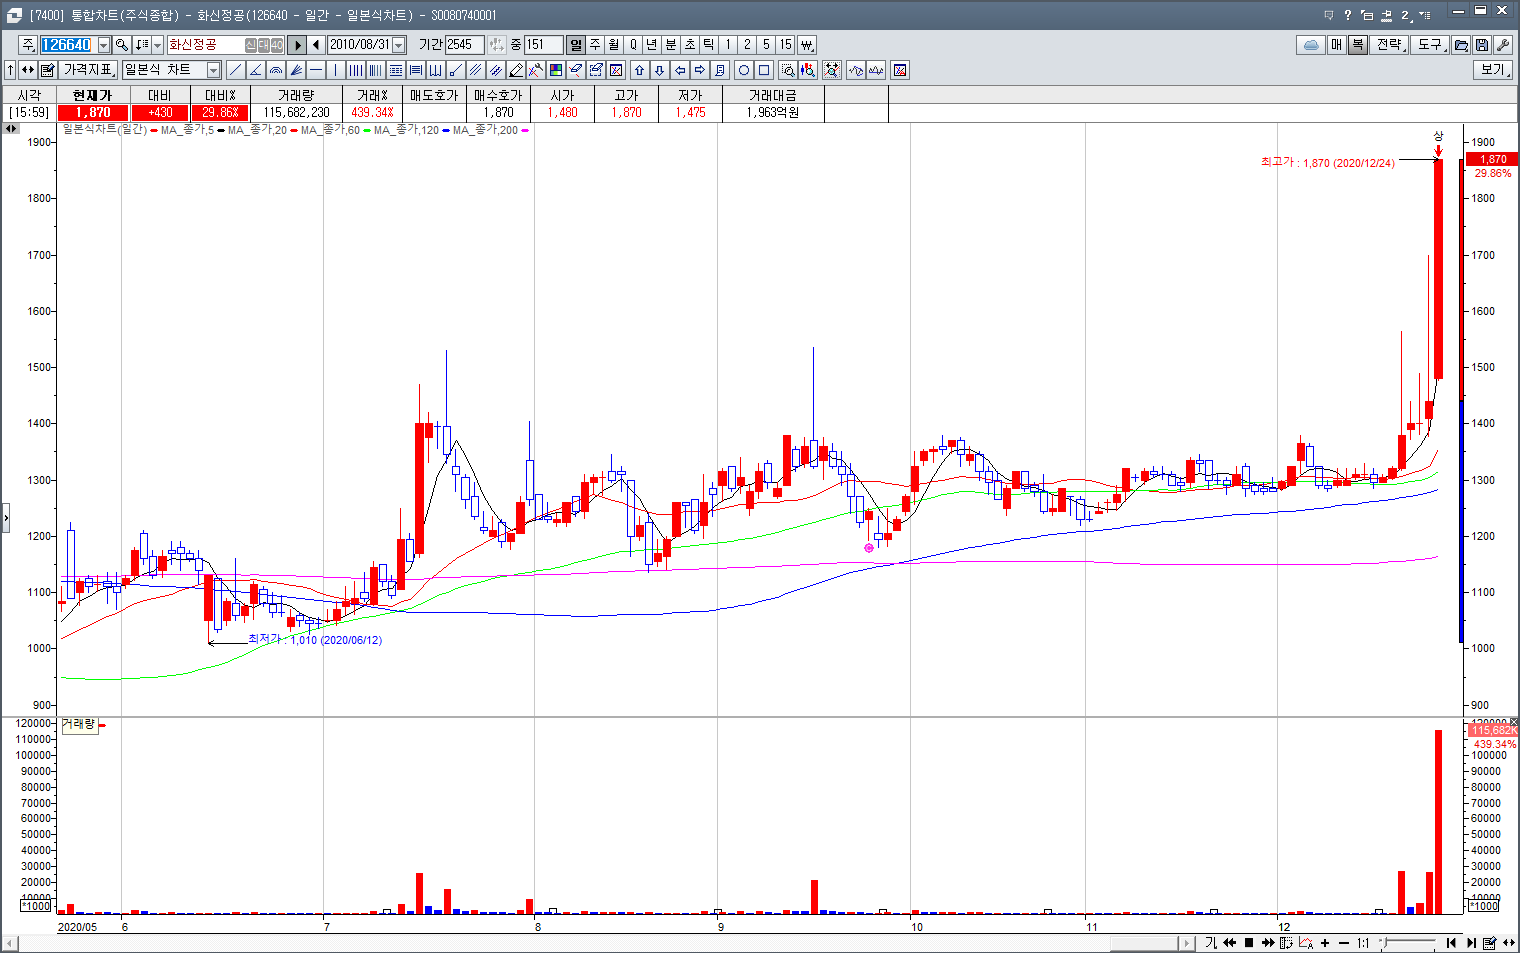
Task: Click the chart settings icon bottom right
Action: [1489, 943]
